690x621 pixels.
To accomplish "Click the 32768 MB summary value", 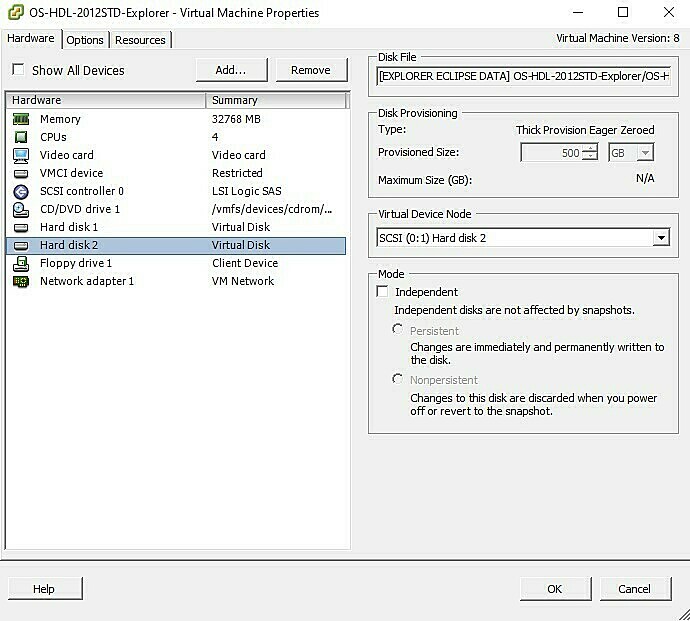I will coord(236,119).
